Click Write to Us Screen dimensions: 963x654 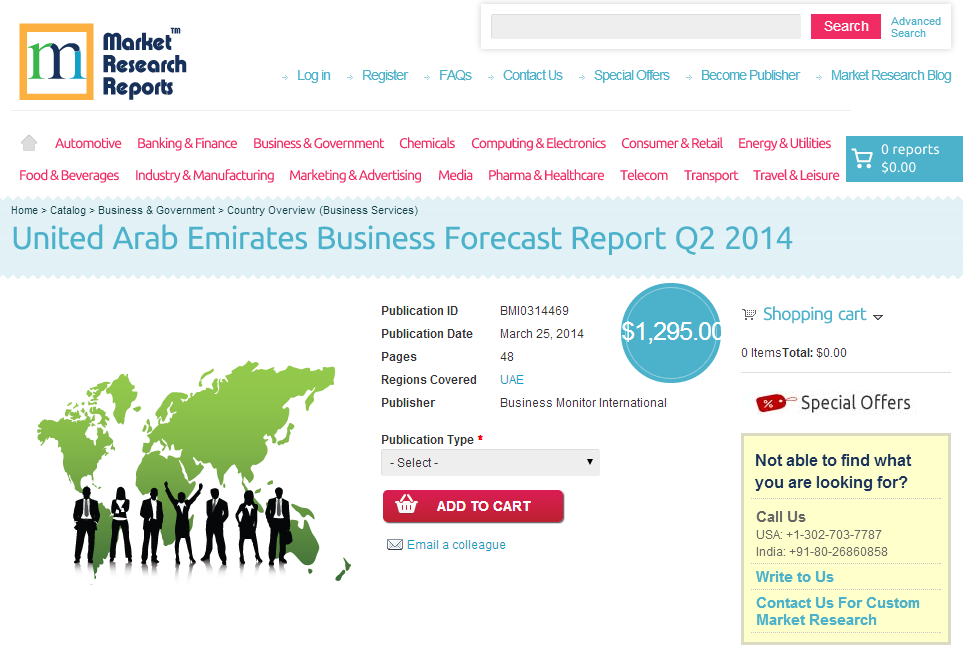[x=794, y=577]
